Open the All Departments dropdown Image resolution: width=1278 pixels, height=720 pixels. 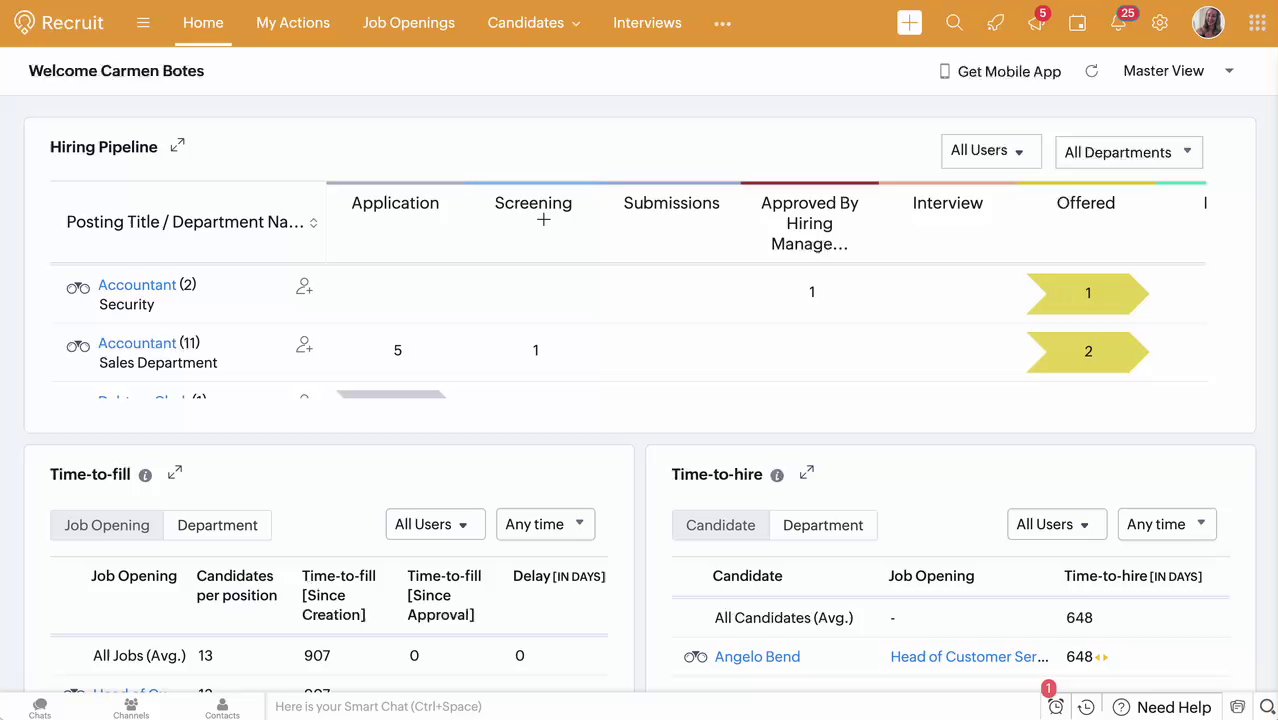[1128, 152]
